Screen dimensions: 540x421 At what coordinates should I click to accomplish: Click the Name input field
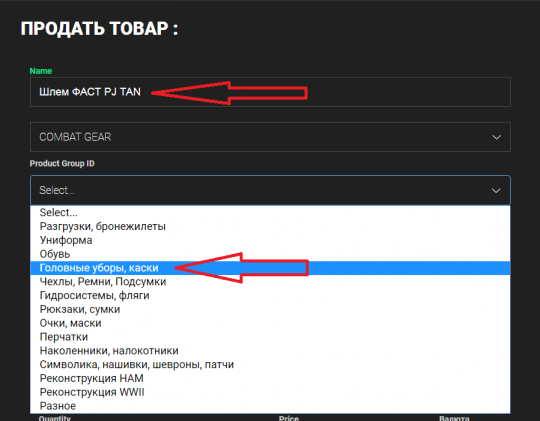pos(270,92)
